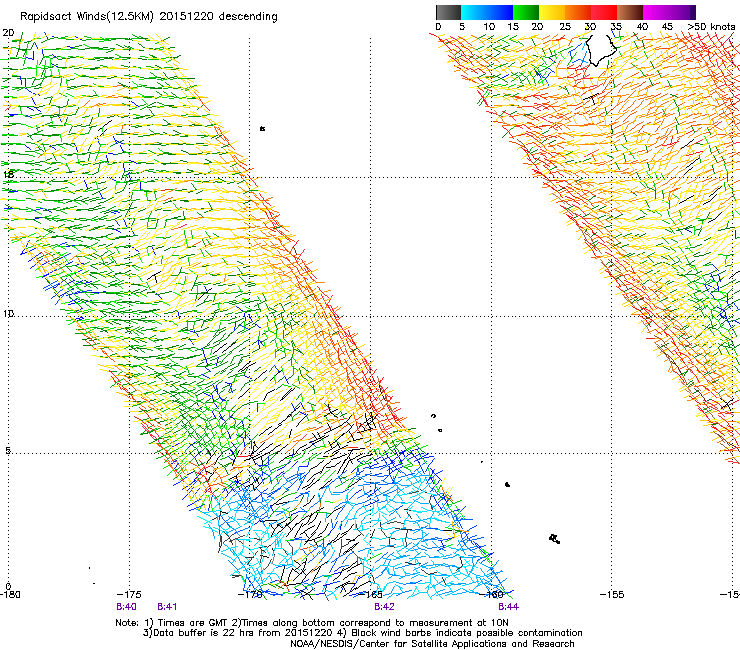Click the latitude axis label "0"
The width and height of the screenshot is (740, 650).
pyautogui.click(x=8, y=586)
